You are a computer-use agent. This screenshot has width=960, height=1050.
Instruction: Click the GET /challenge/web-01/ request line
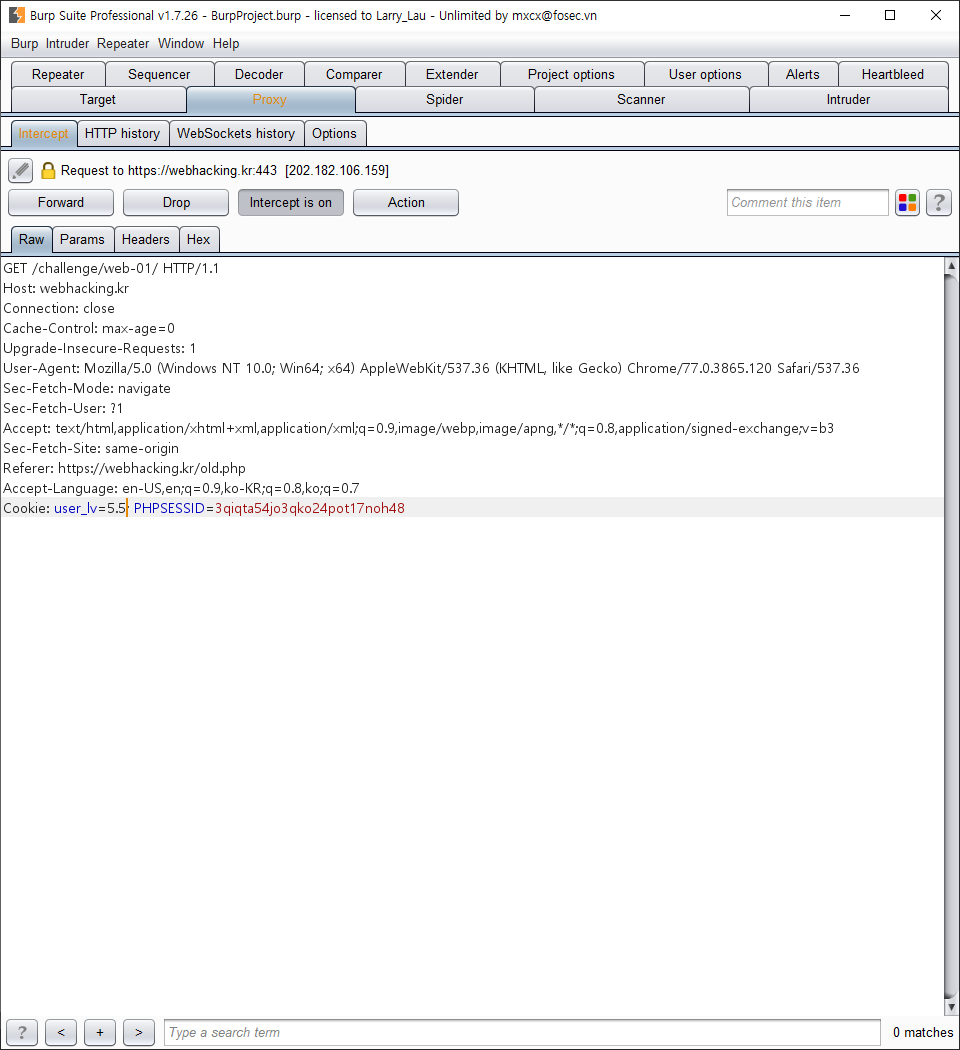coord(111,268)
